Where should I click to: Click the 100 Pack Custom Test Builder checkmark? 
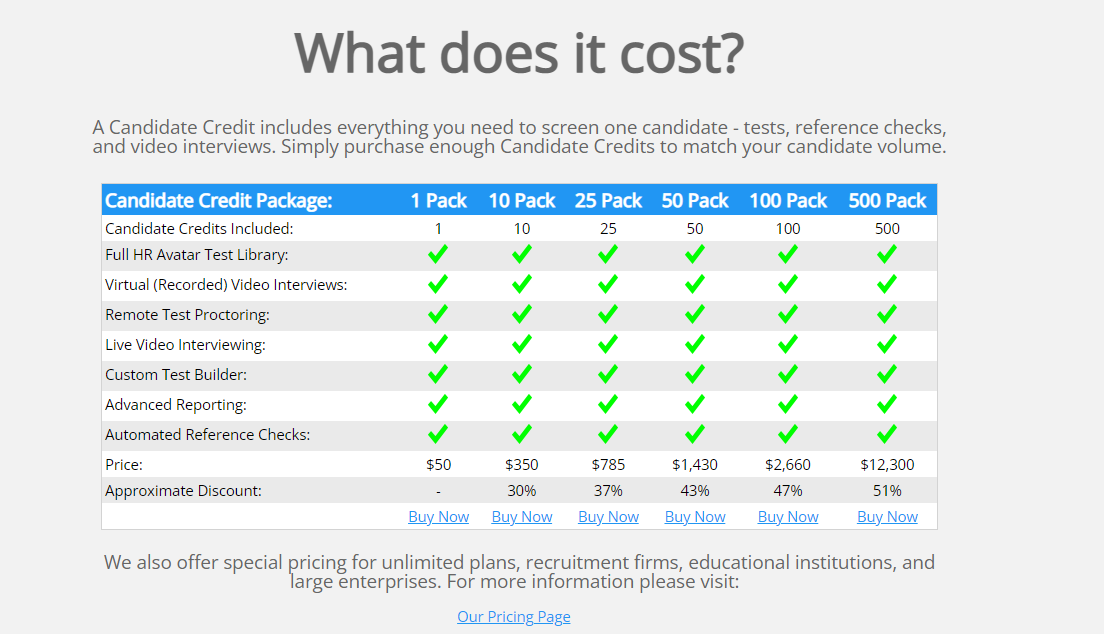(788, 375)
